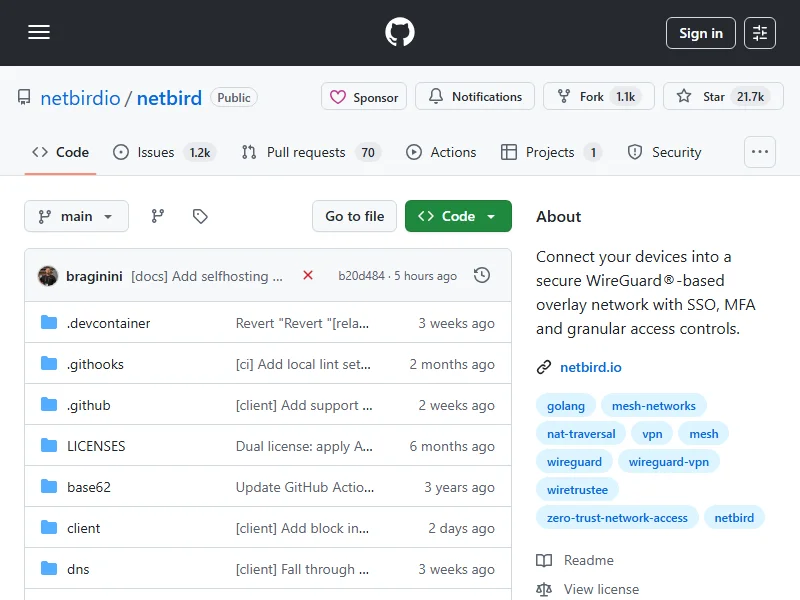Click the Go to file search field
This screenshot has height=600, width=800.
(x=355, y=216)
